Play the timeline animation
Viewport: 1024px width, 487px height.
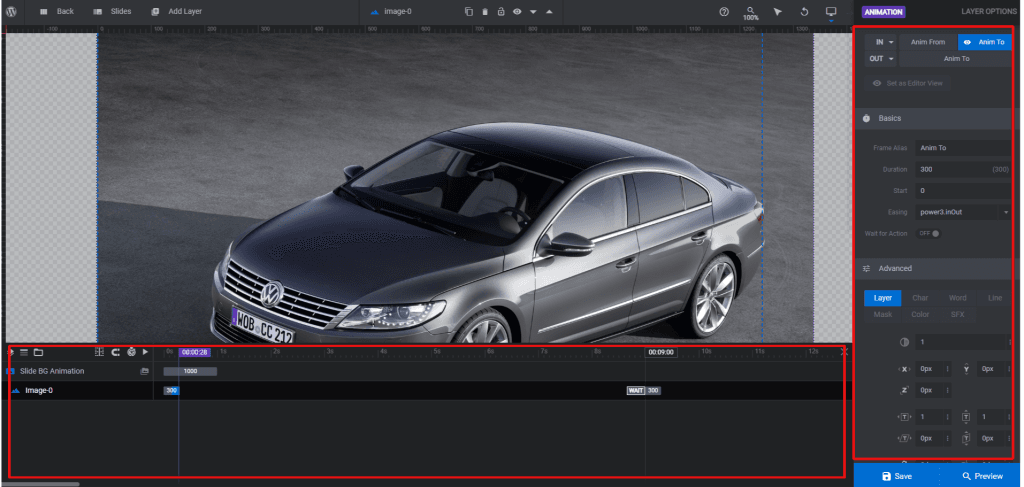(x=146, y=352)
